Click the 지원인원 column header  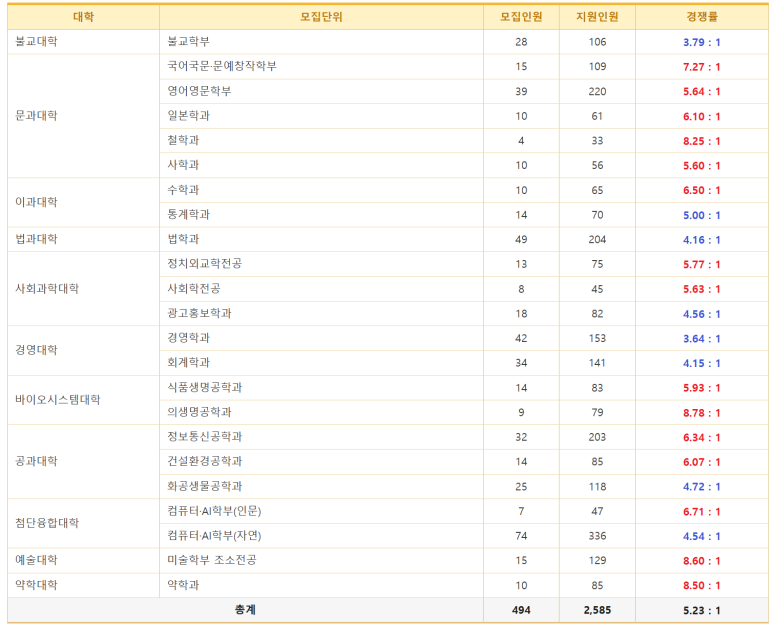coord(597,17)
